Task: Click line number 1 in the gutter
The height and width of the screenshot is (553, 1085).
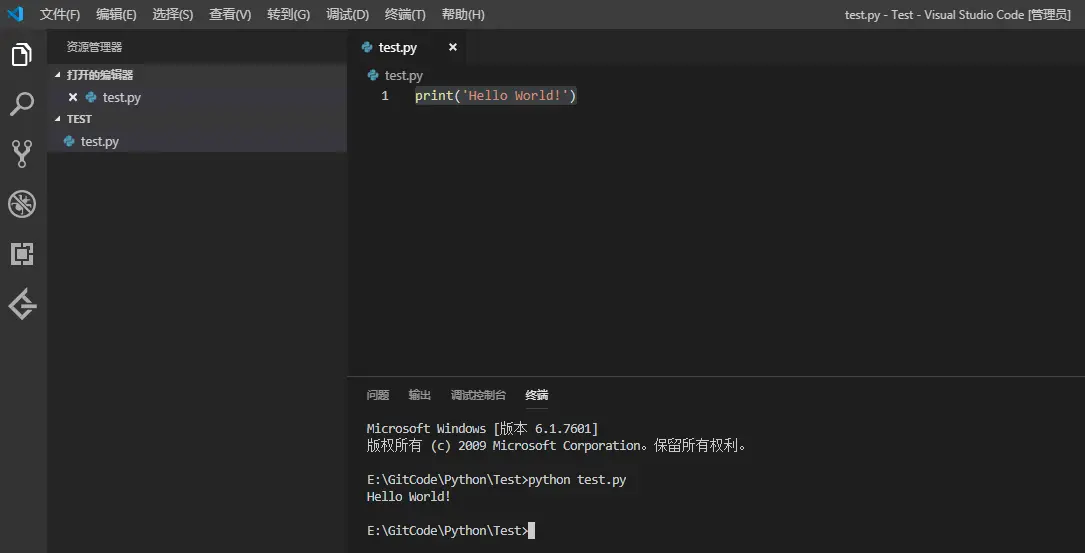Action: [385, 96]
